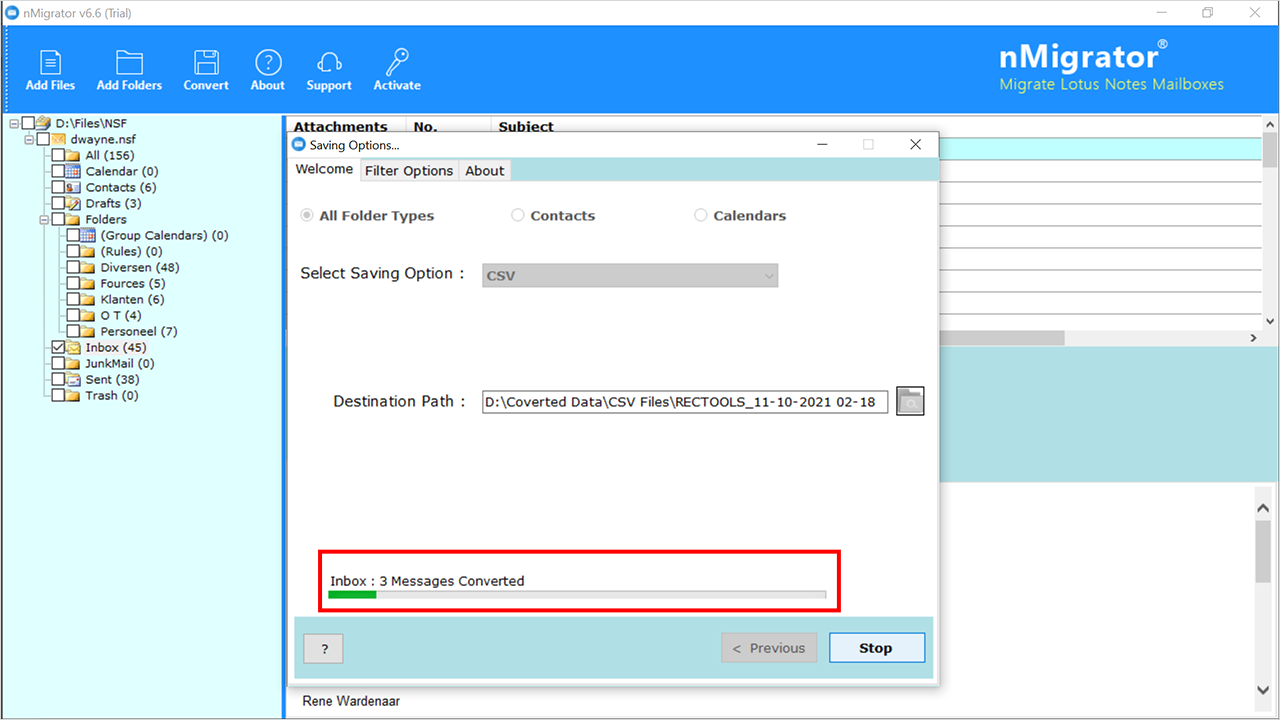Click the Add Files toolbar icon

pyautogui.click(x=50, y=62)
